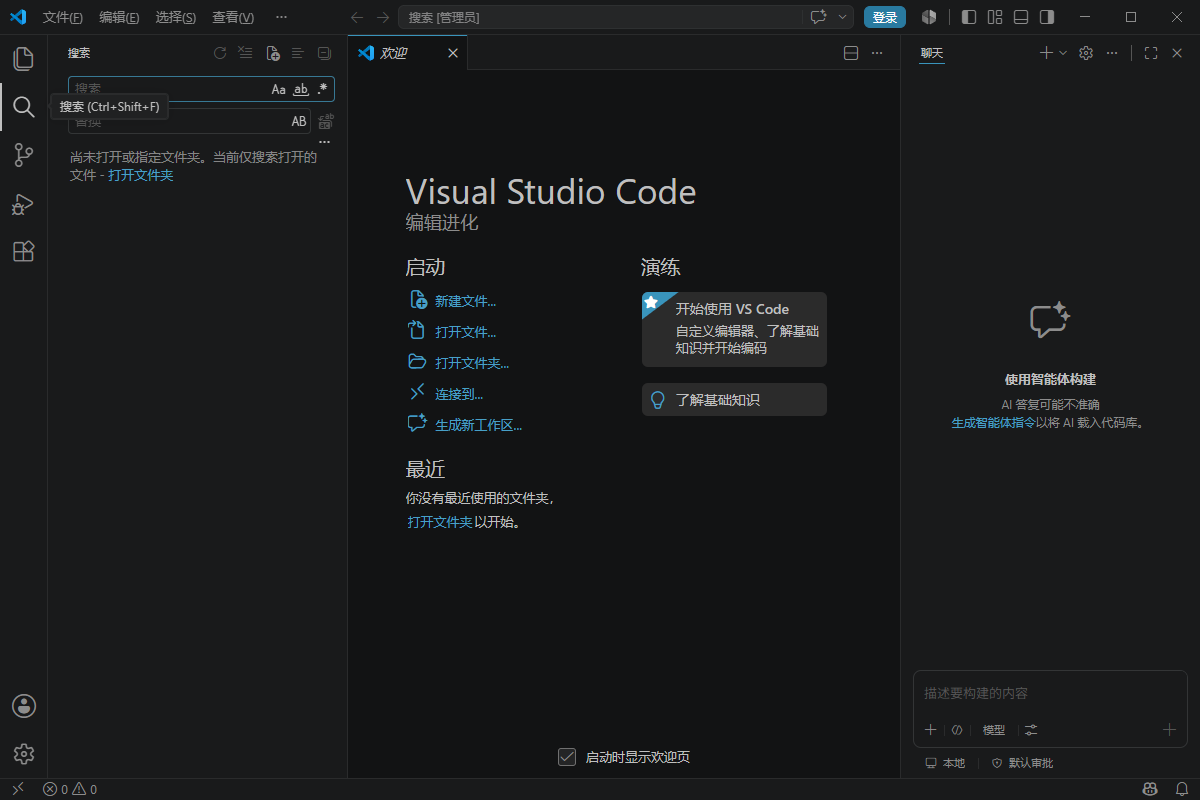Toggle secondary side bar visibility
Viewport: 1200px width, 800px height.
click(1047, 17)
